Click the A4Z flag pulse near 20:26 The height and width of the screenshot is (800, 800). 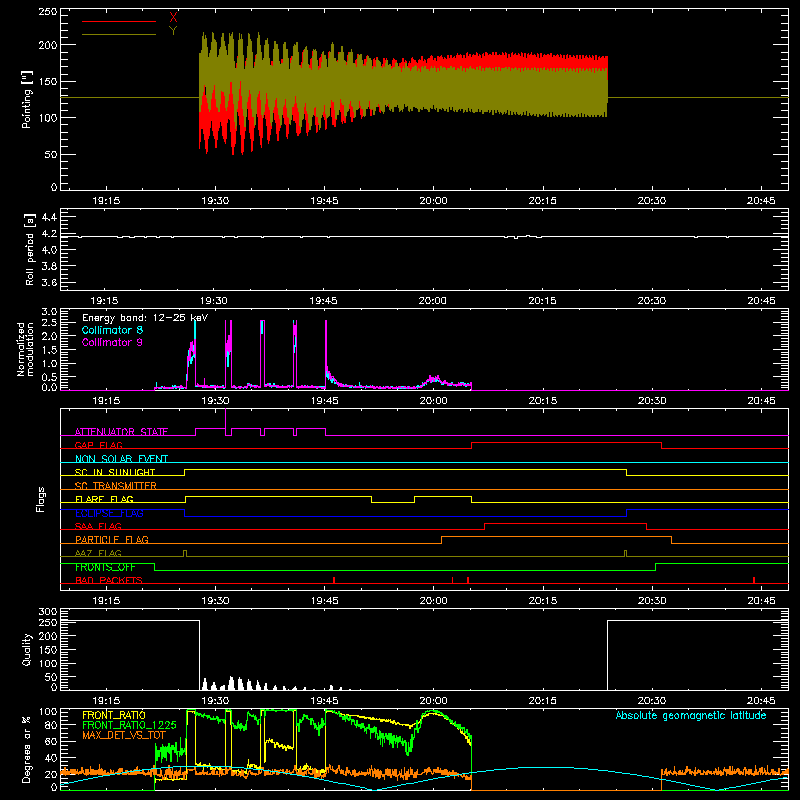point(626,554)
